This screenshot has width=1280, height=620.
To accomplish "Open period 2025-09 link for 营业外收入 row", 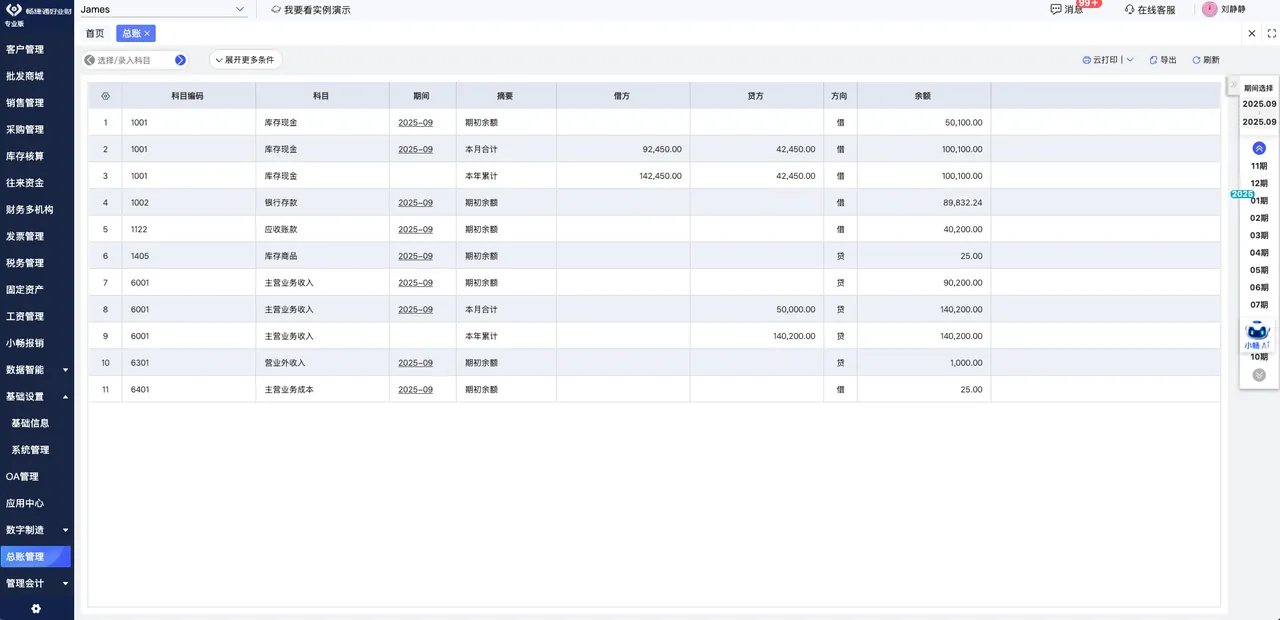I will pyautogui.click(x=415, y=363).
